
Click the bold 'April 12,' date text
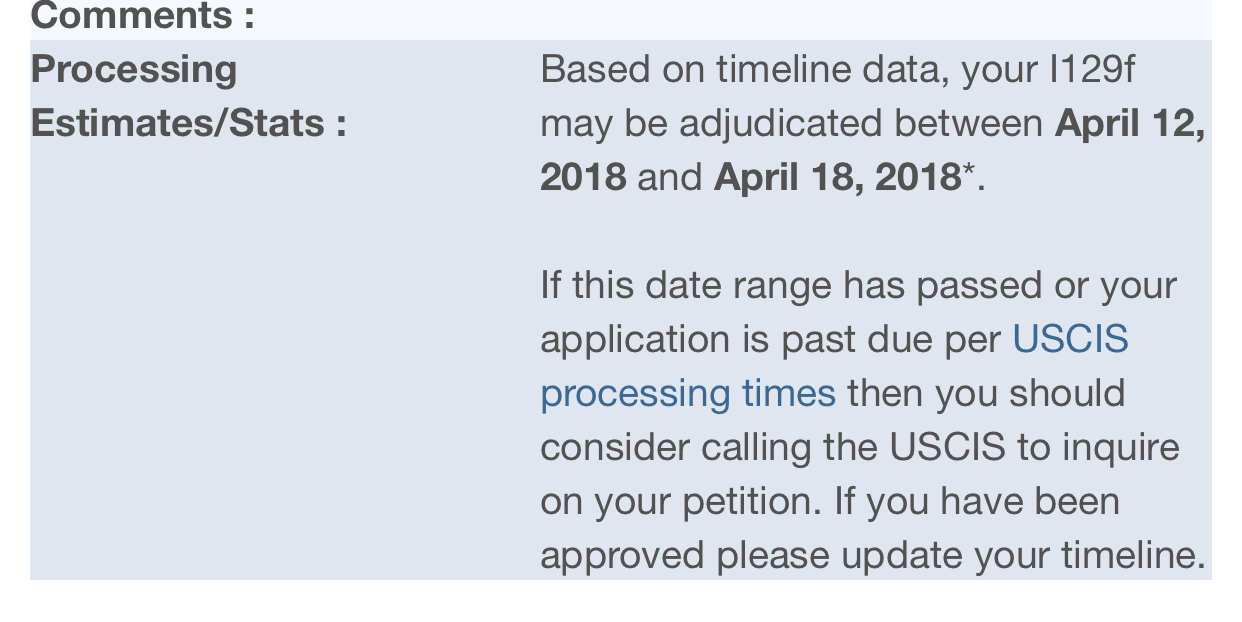tap(1130, 124)
